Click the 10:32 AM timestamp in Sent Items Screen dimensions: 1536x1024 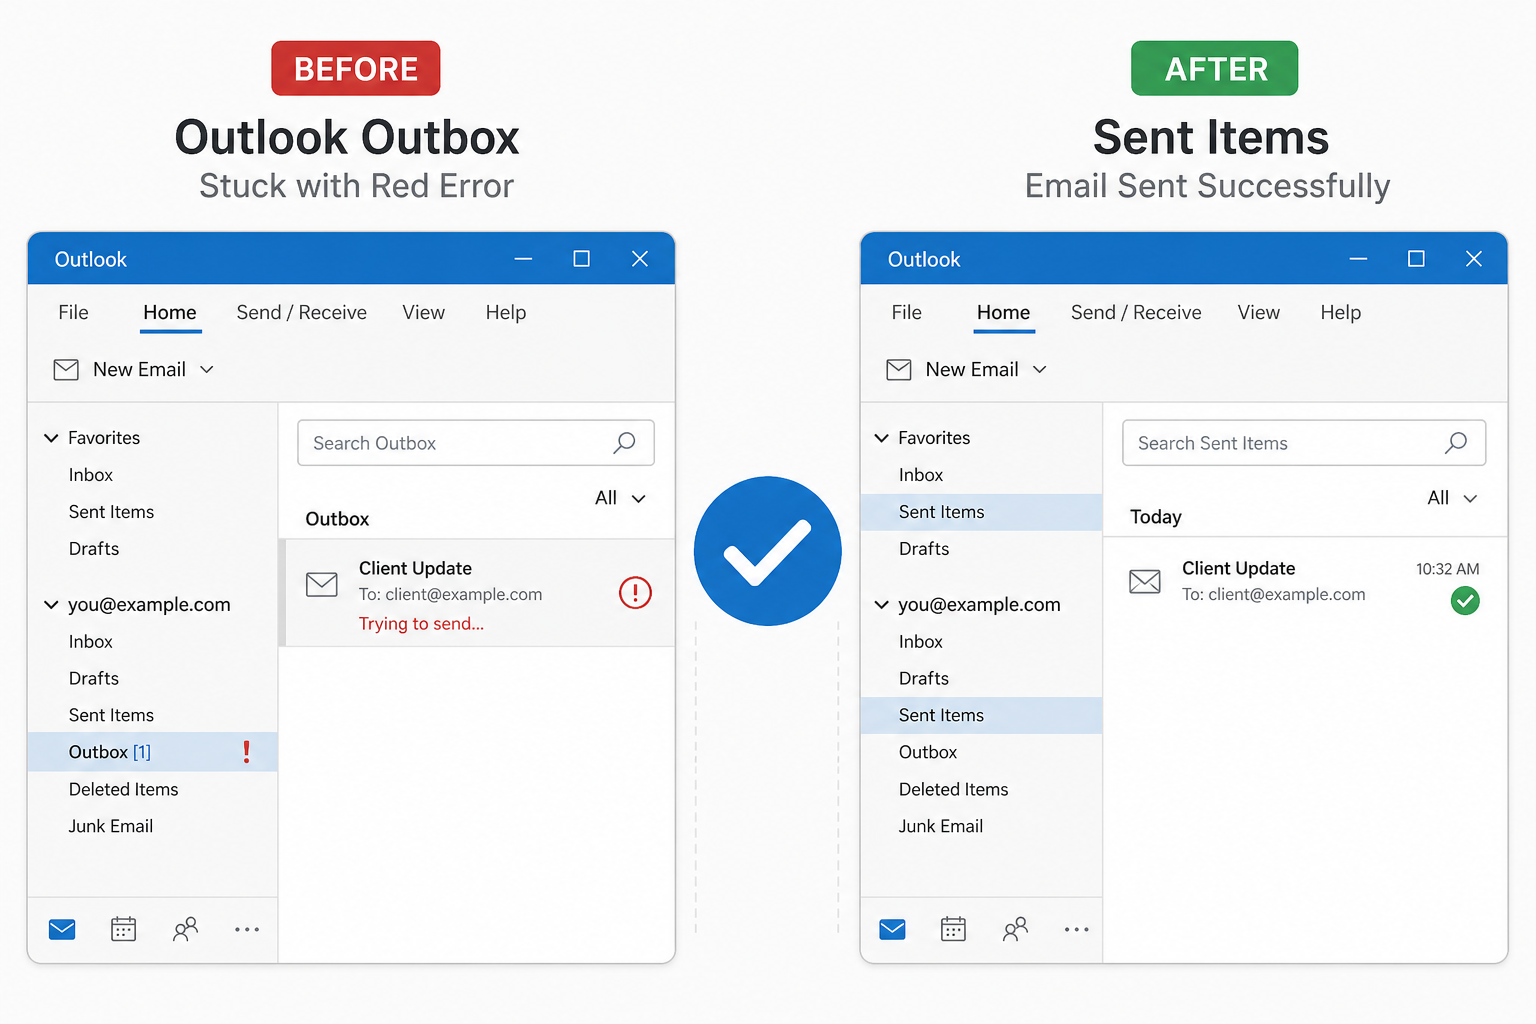[x=1447, y=569]
